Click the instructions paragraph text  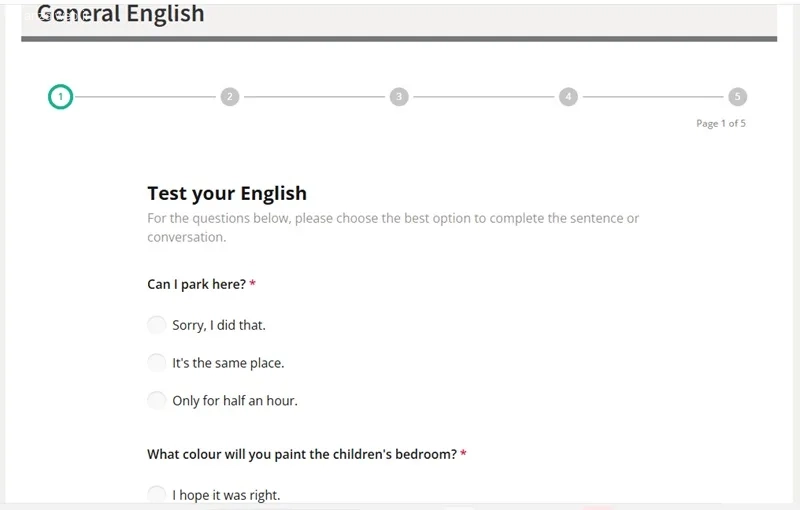(x=393, y=227)
